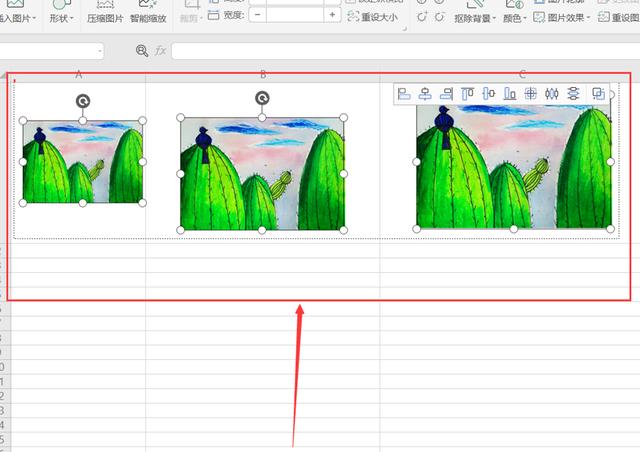Click the formula bar input field
Image resolution: width=640 pixels, height=452 pixels.
point(400,51)
